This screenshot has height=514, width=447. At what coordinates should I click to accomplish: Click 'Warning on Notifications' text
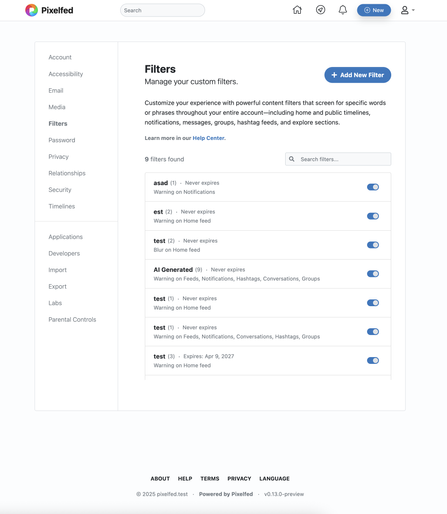[184, 192]
